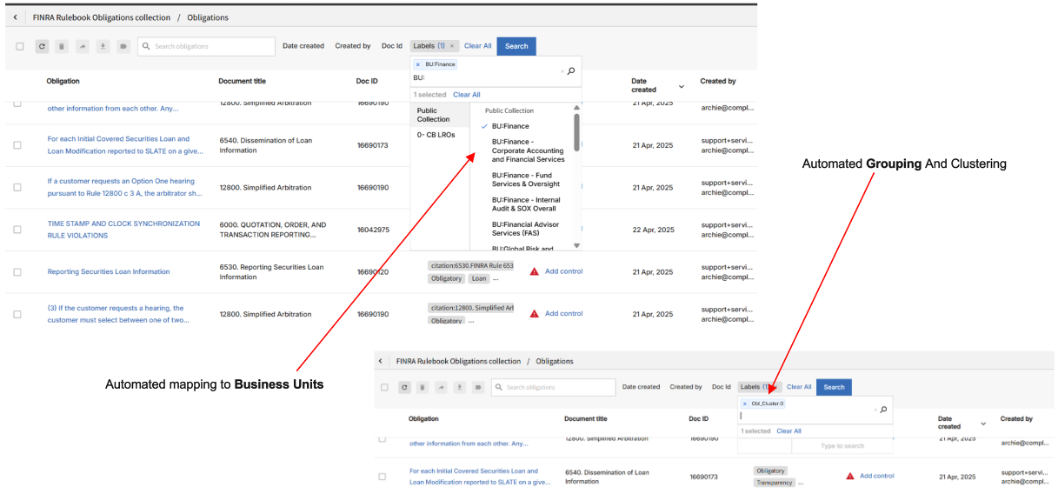The height and width of the screenshot is (494, 1058).
Task: Click the label list scrollbar thumb
Action: coord(576,132)
